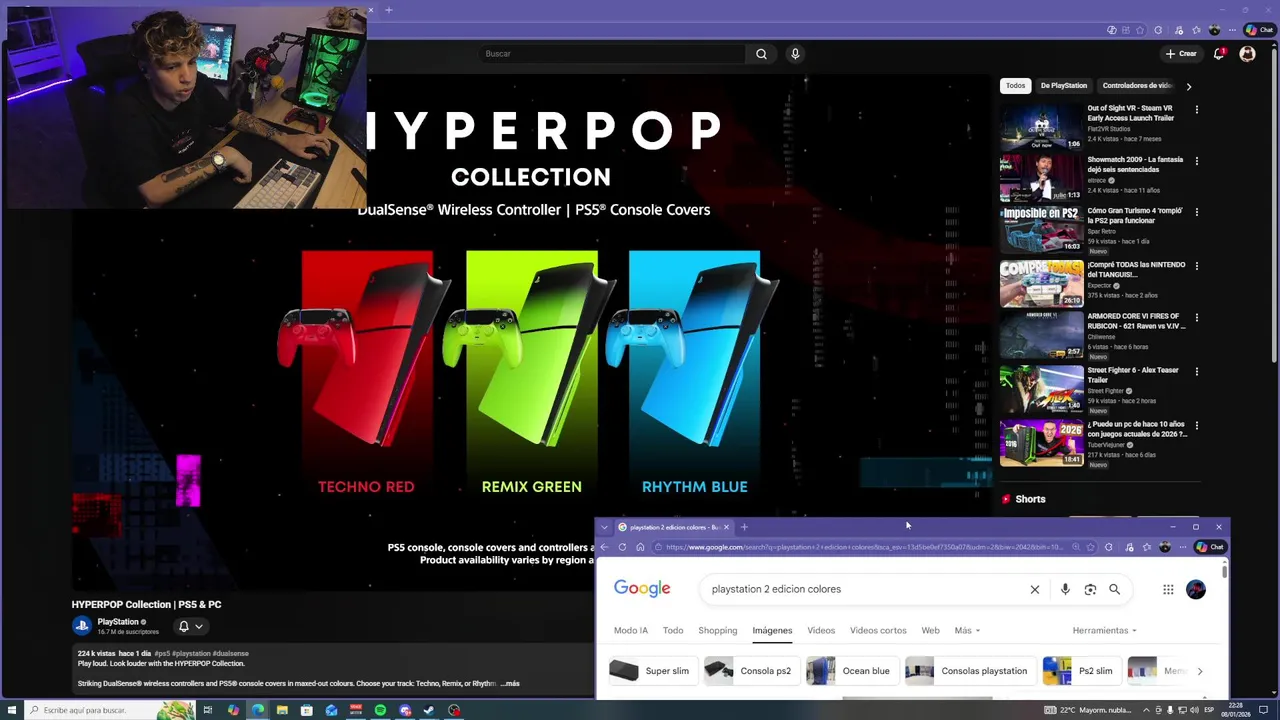
Task: Switch to Videos results tab
Action: click(x=821, y=631)
